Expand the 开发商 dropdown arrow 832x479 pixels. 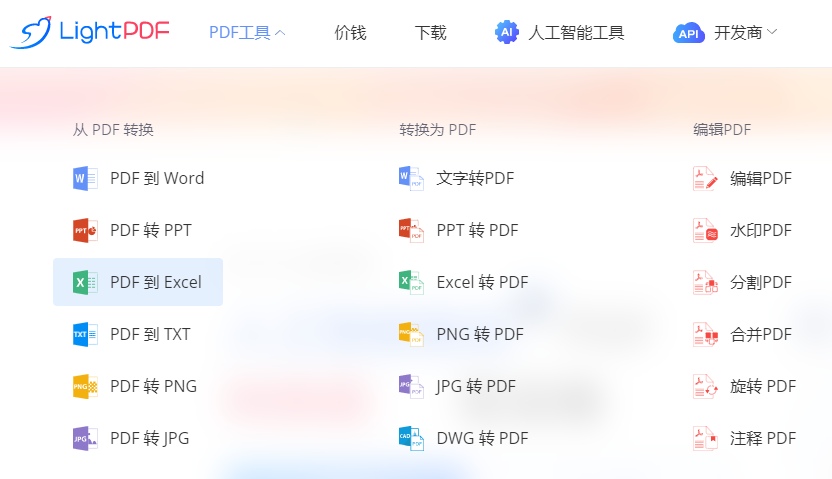tap(772, 32)
